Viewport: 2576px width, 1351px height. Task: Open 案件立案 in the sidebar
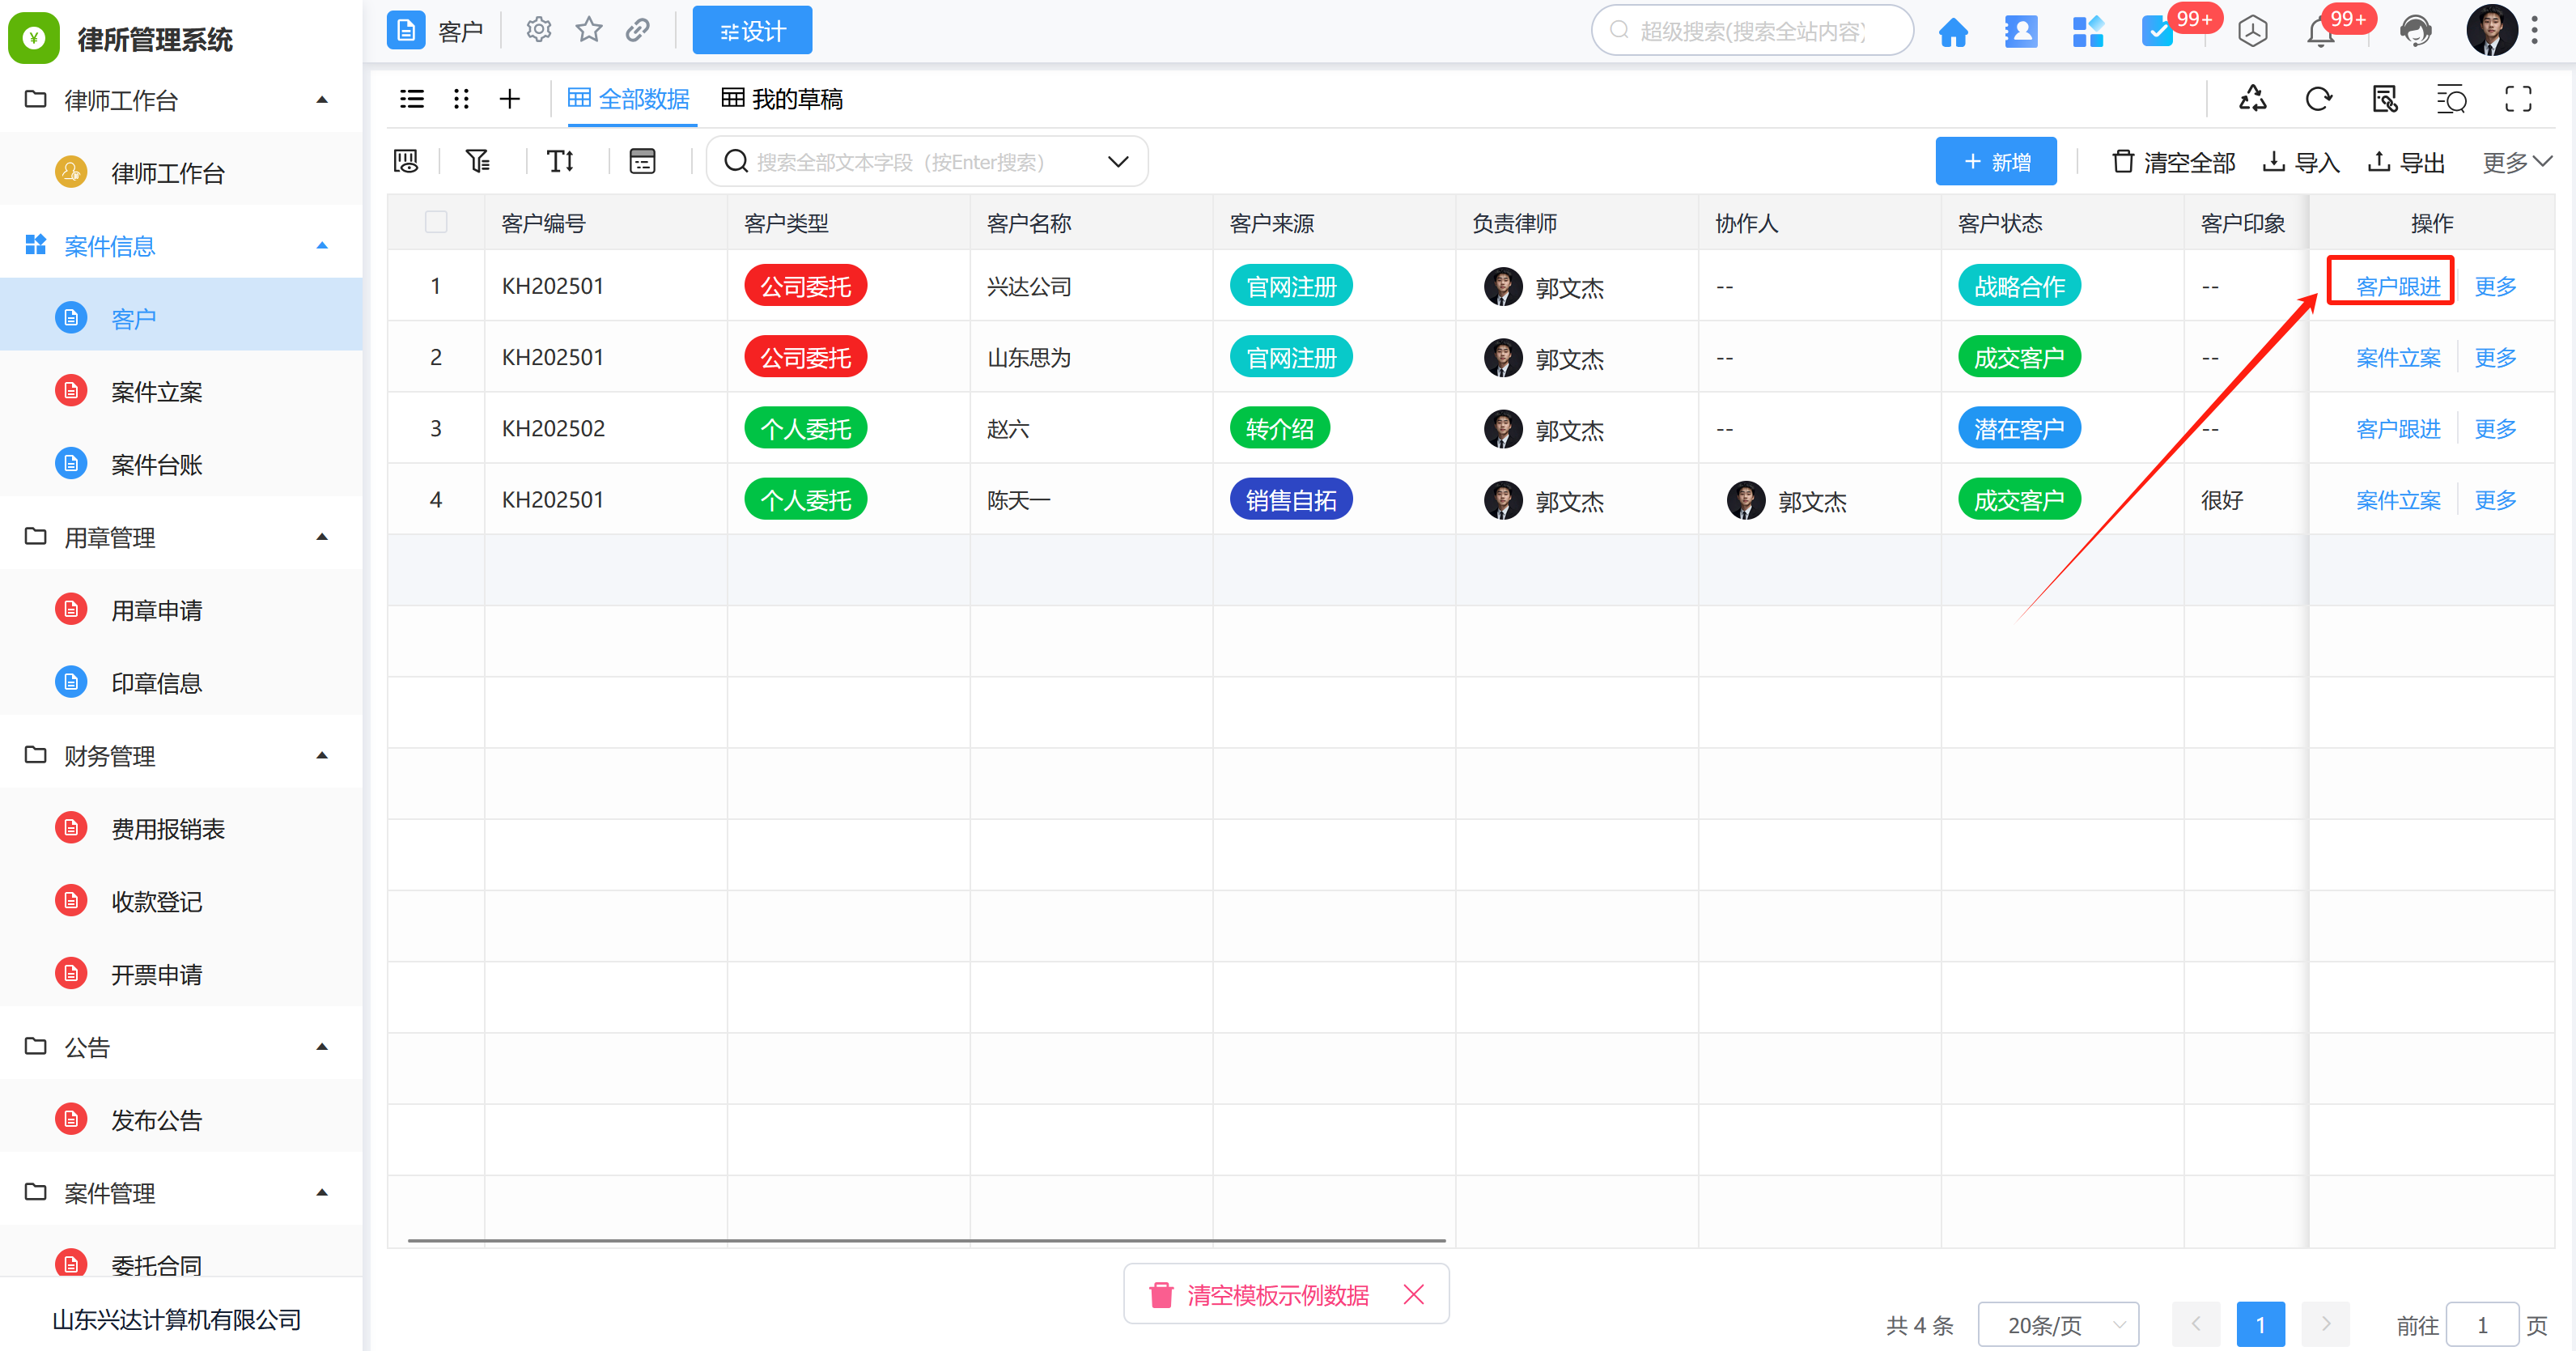point(157,392)
